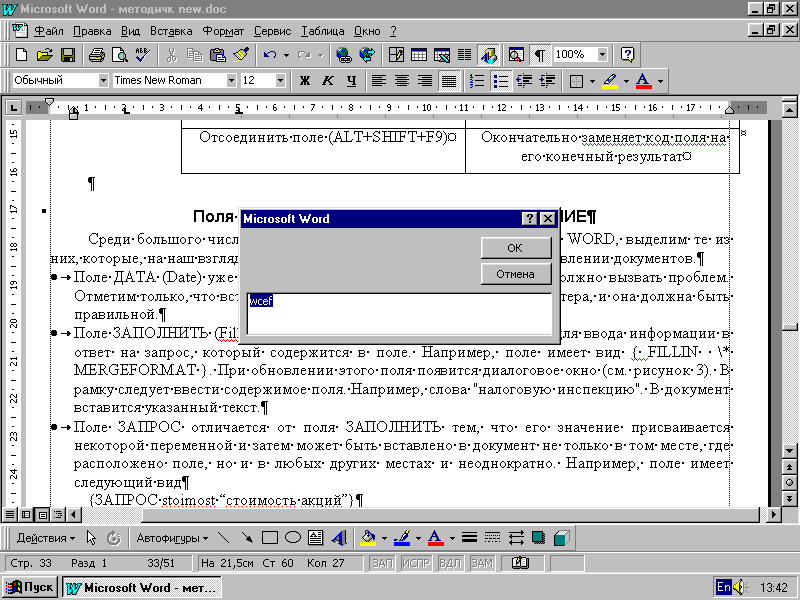Expand the Times New Roman font list
800x600 pixels.
point(231,81)
